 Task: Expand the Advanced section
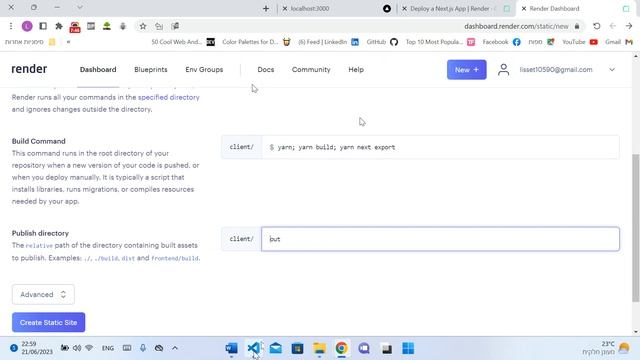43,294
